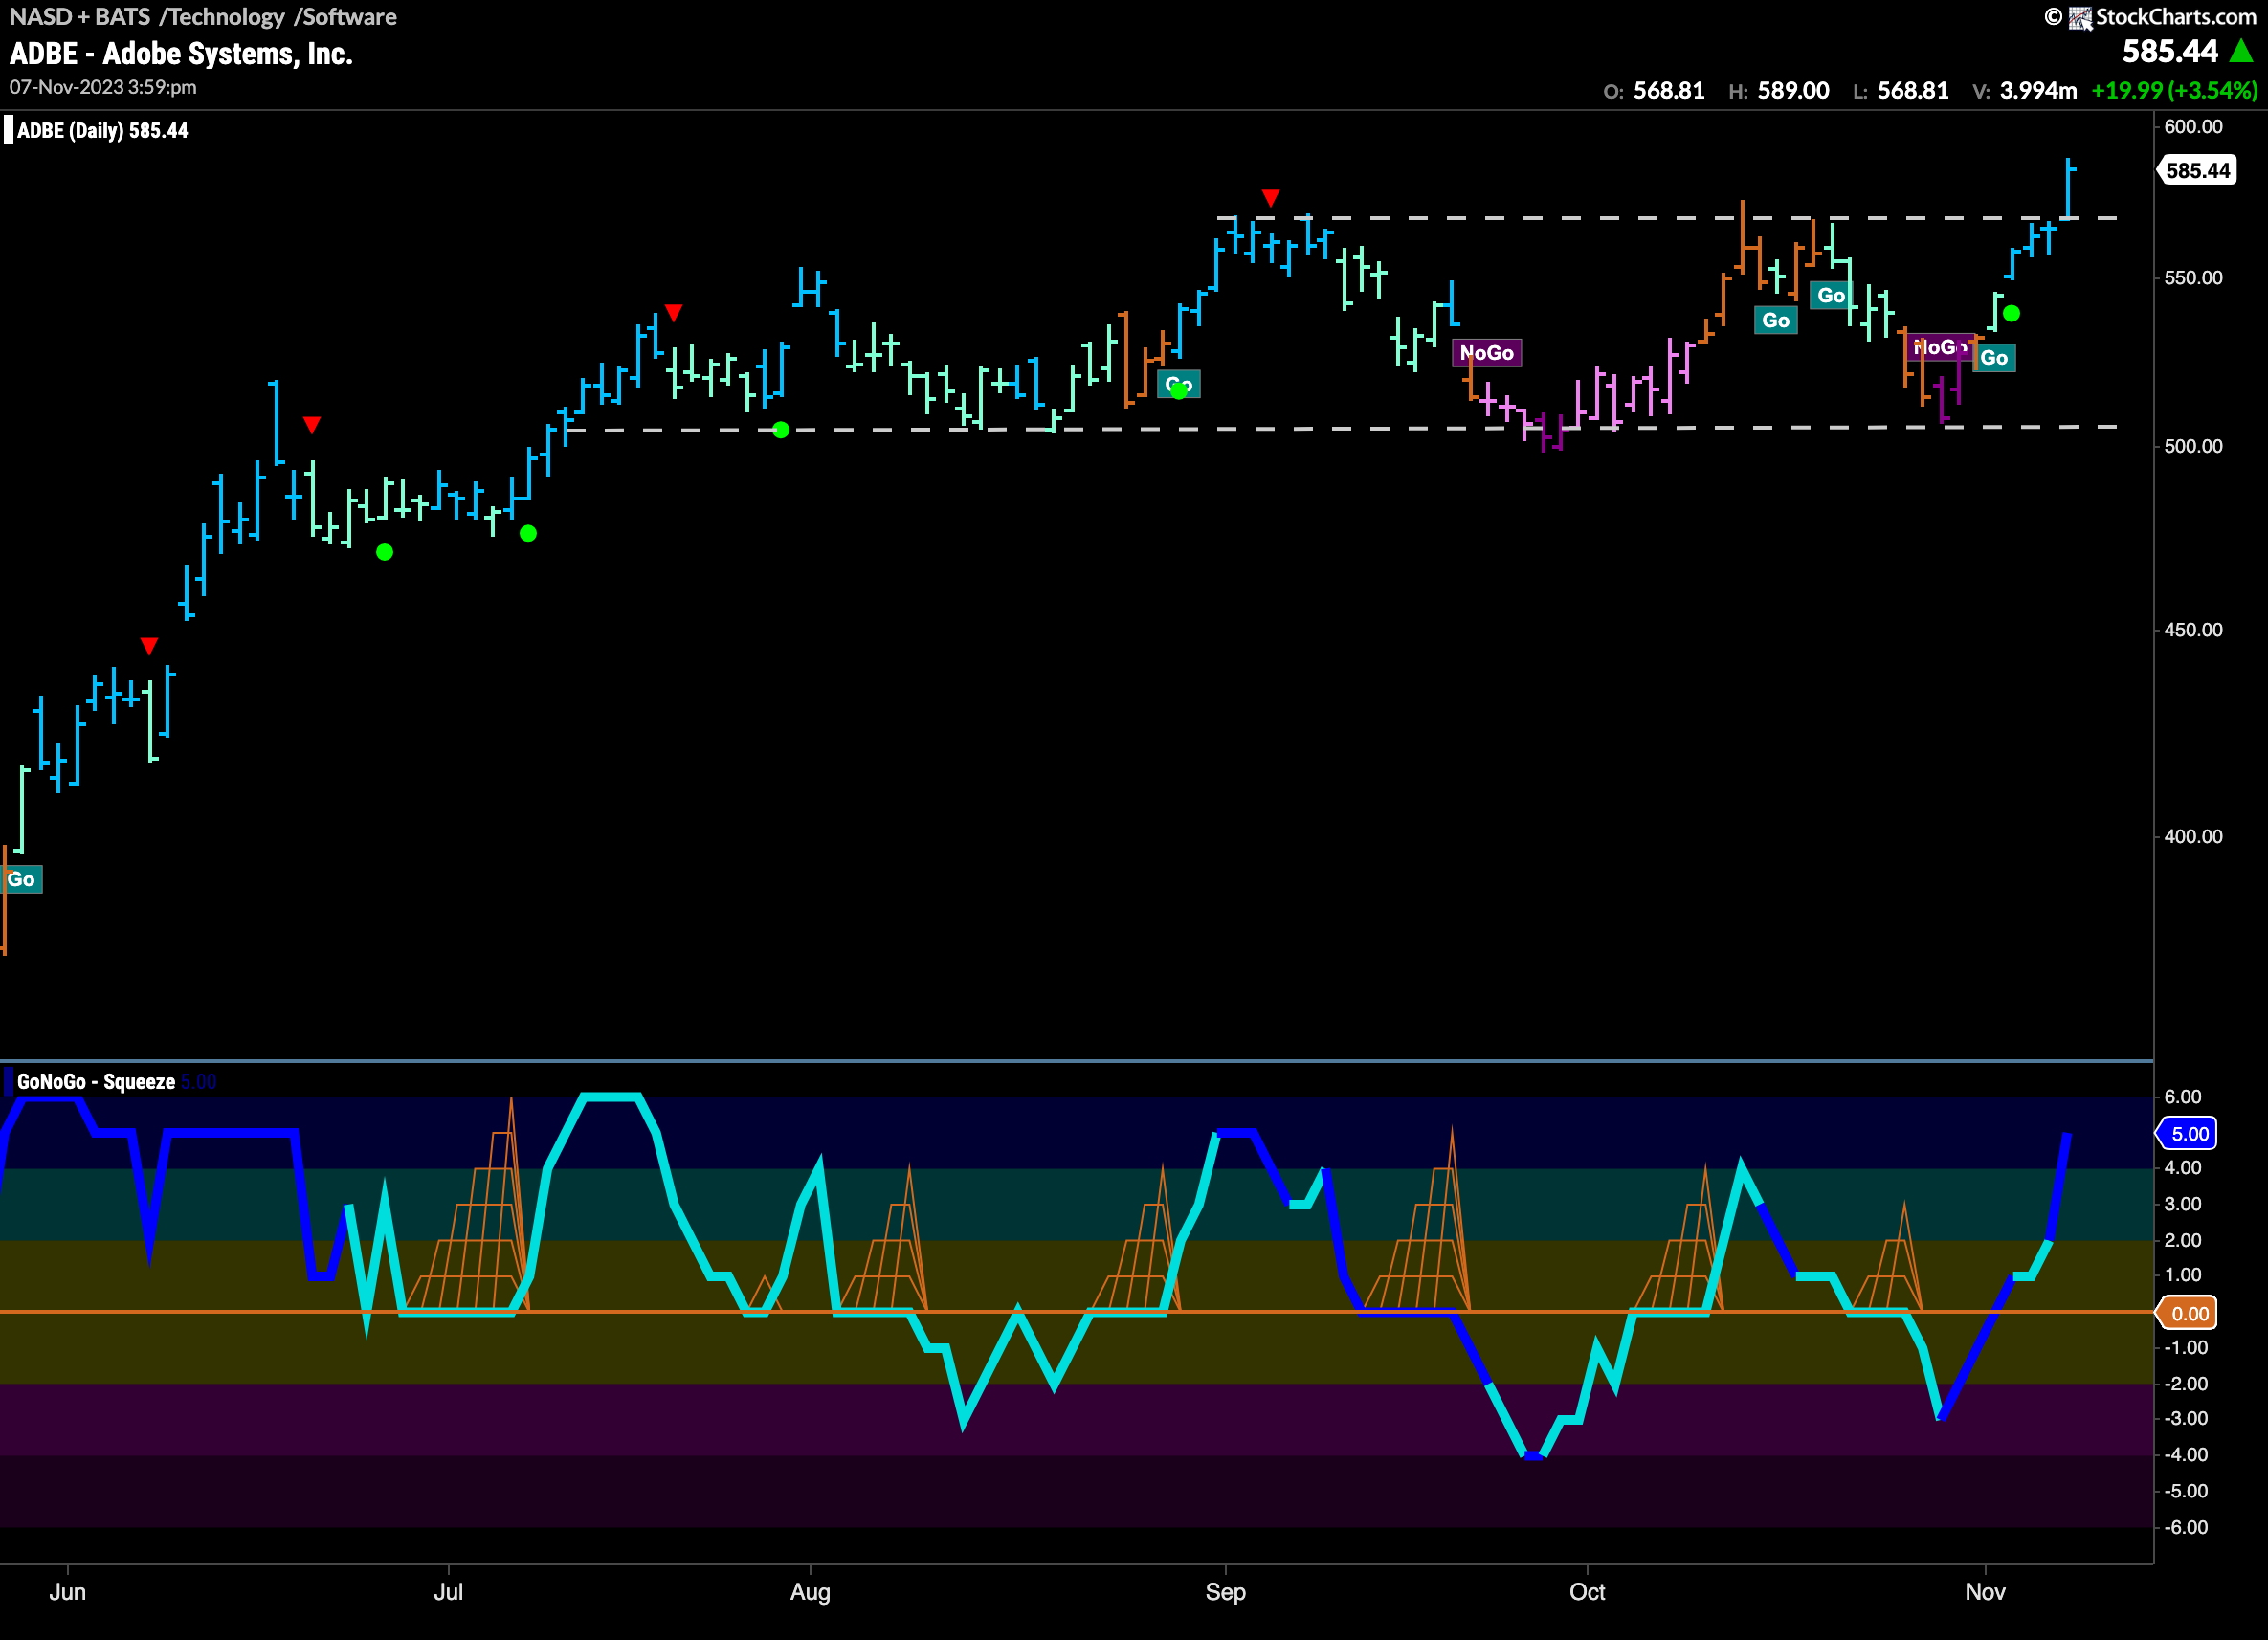2268x1640 pixels.
Task: Click the green up arrow beside 585.44
Action: pos(2242,51)
